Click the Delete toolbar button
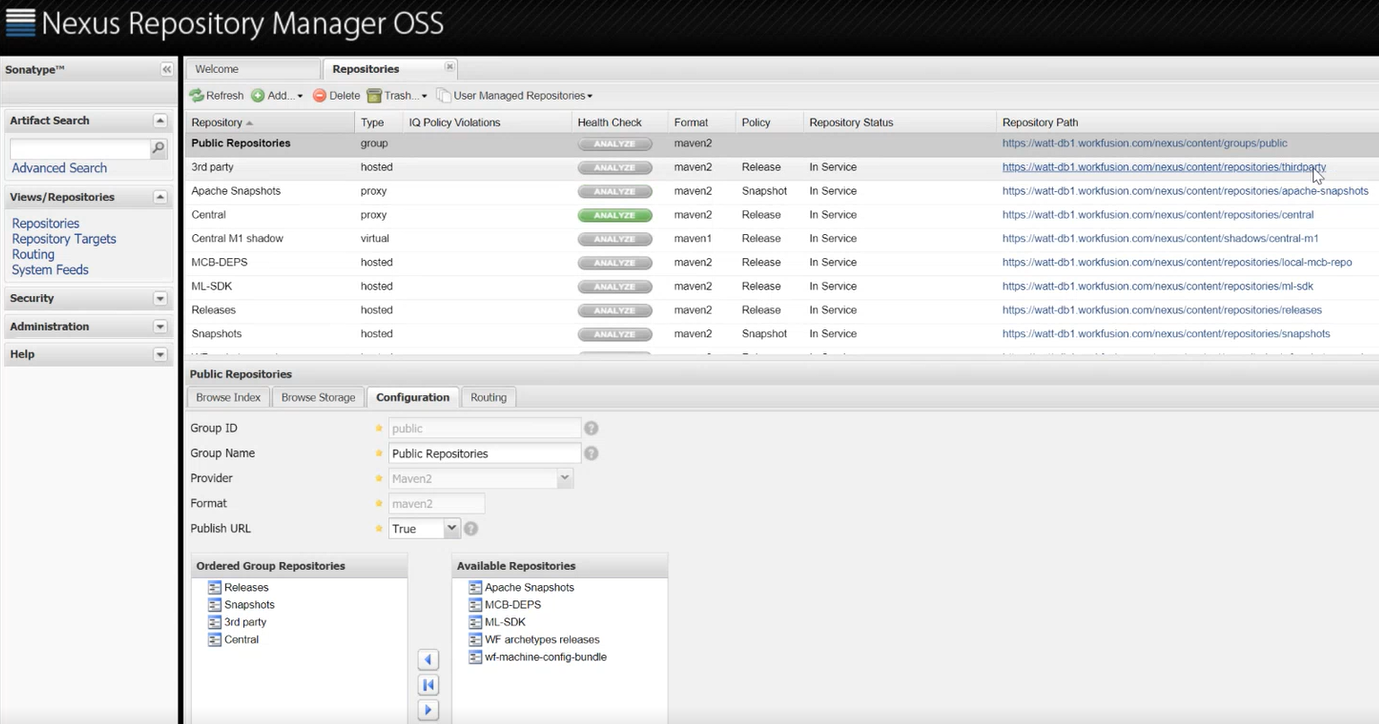Viewport: 1379px width, 724px height. pyautogui.click(x=336, y=95)
